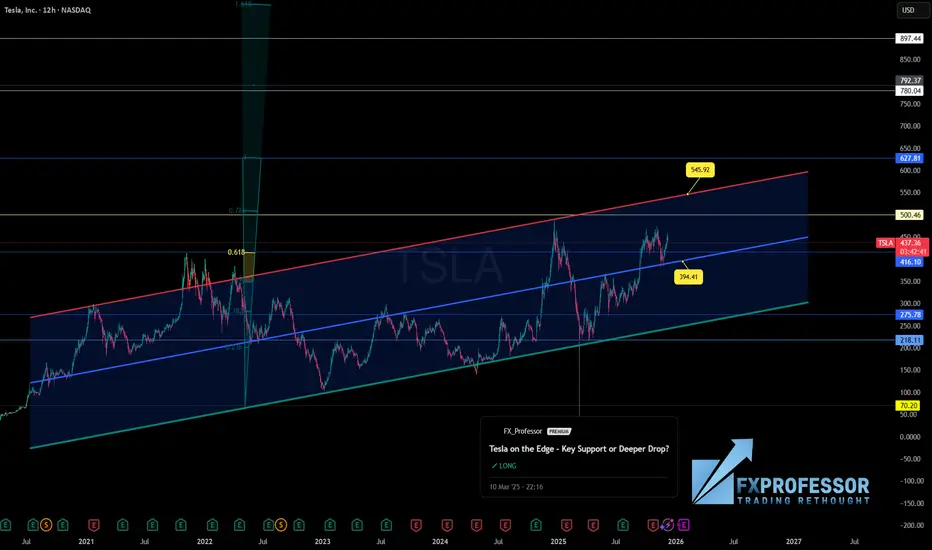Click the -200.00 tick on the price axis
Screen dimensions: 932x550
pos(910,525)
